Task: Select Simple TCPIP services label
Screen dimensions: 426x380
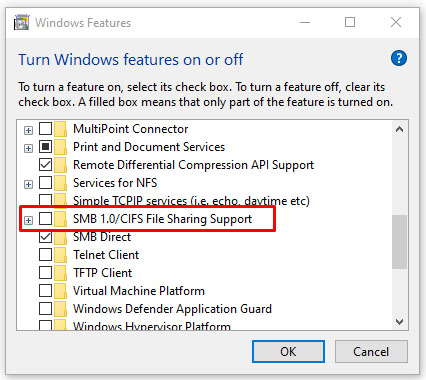Action: [191, 201]
